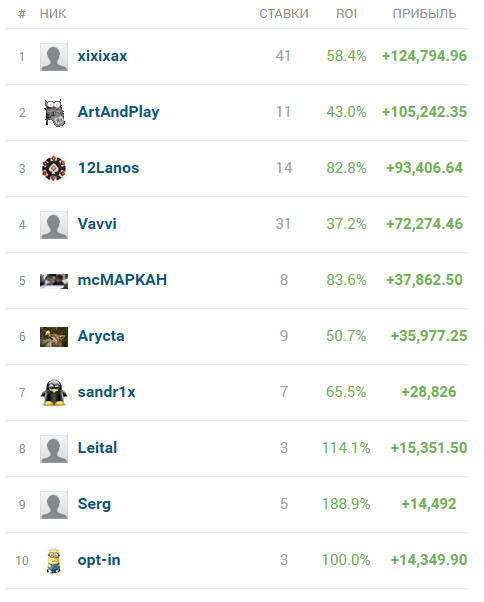
Task: Open the 12Lanos nickname link
Action: [108, 168]
